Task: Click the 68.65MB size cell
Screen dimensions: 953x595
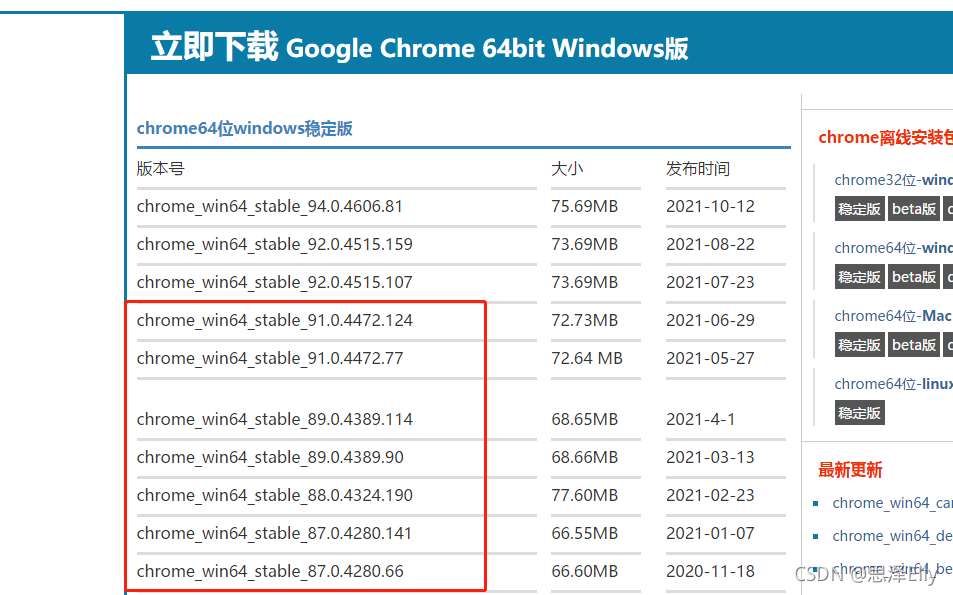Action: coord(585,419)
